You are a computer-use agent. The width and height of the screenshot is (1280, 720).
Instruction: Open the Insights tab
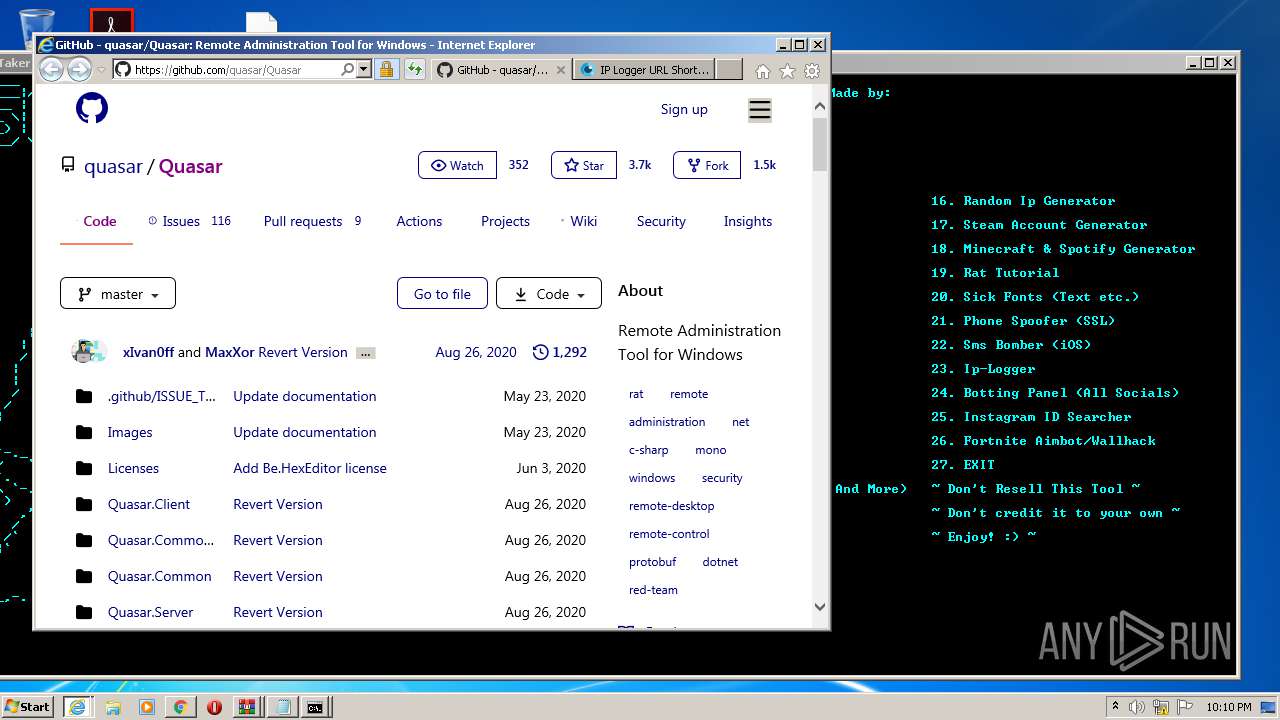(748, 221)
